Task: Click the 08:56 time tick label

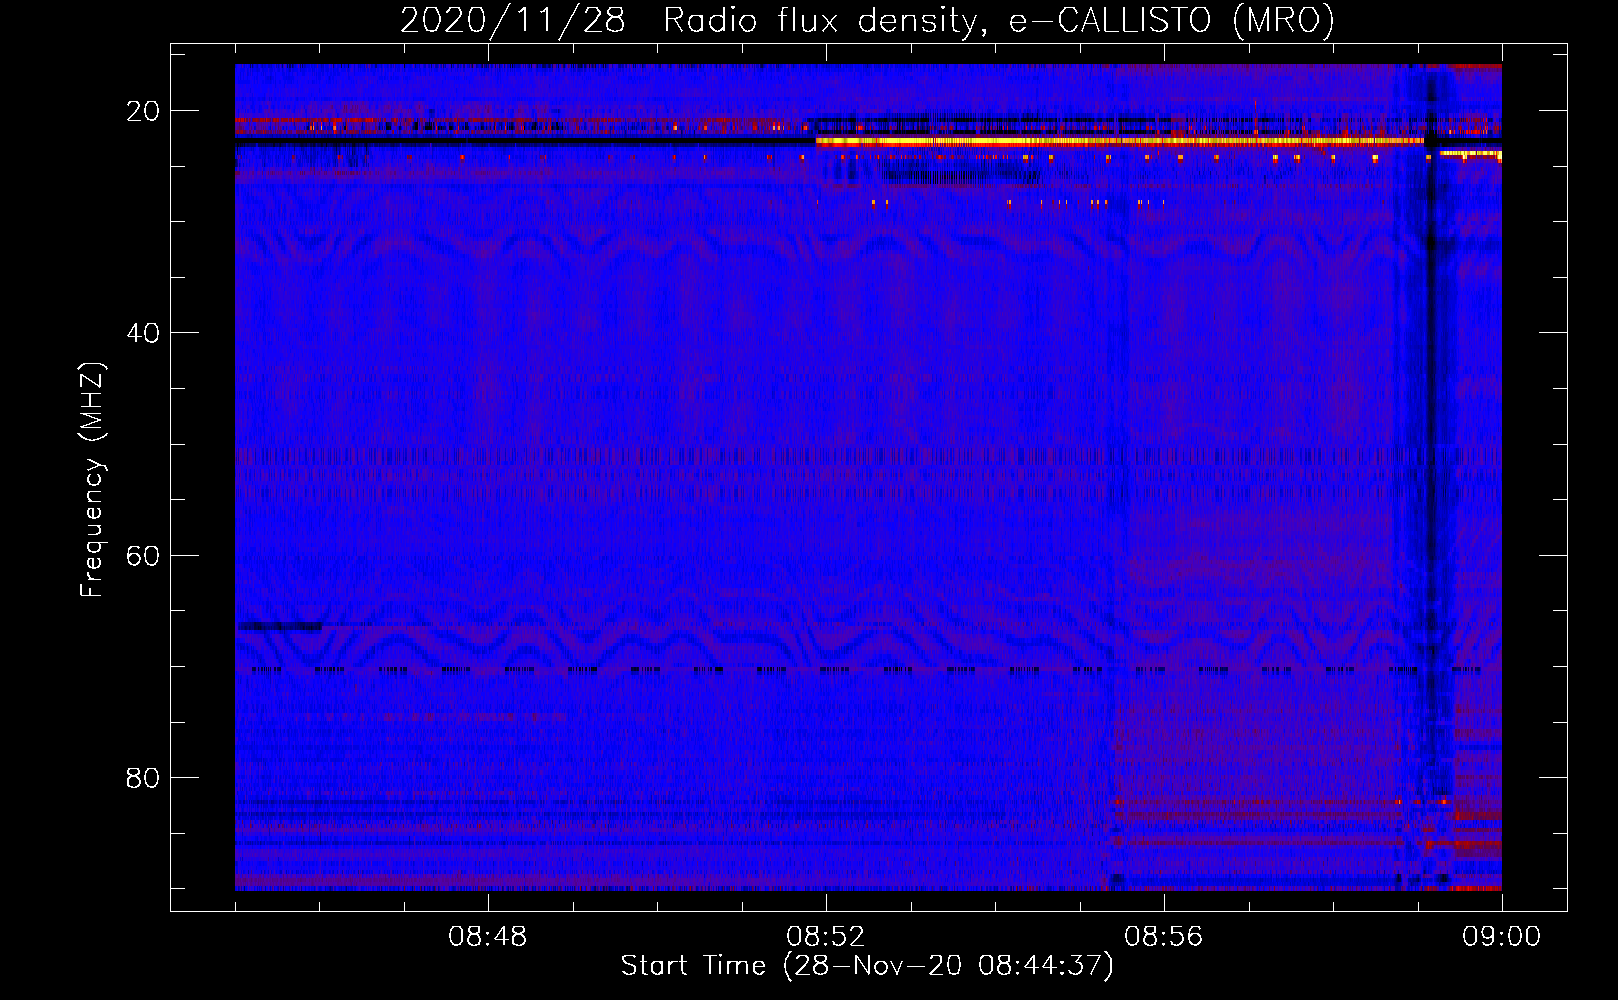Action: pyautogui.click(x=1164, y=937)
